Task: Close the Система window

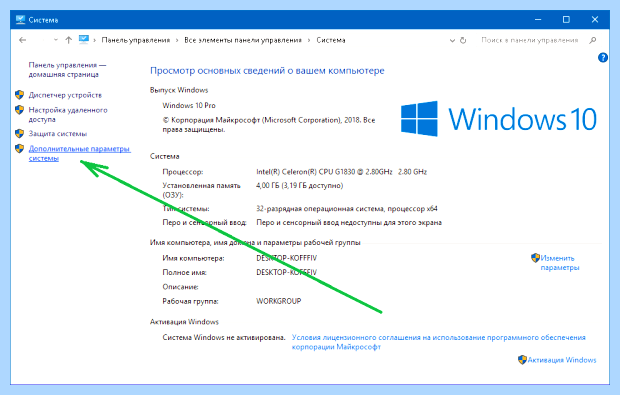Action: tap(595, 19)
